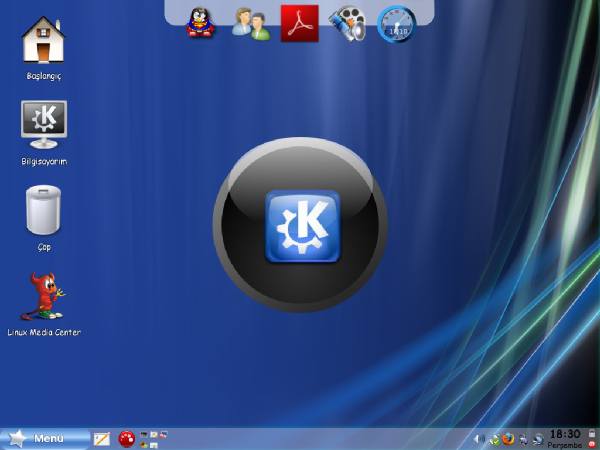Screen dimensions: 600x450
Task: Open the Başlangıç home folder icon
Action: click(43, 40)
